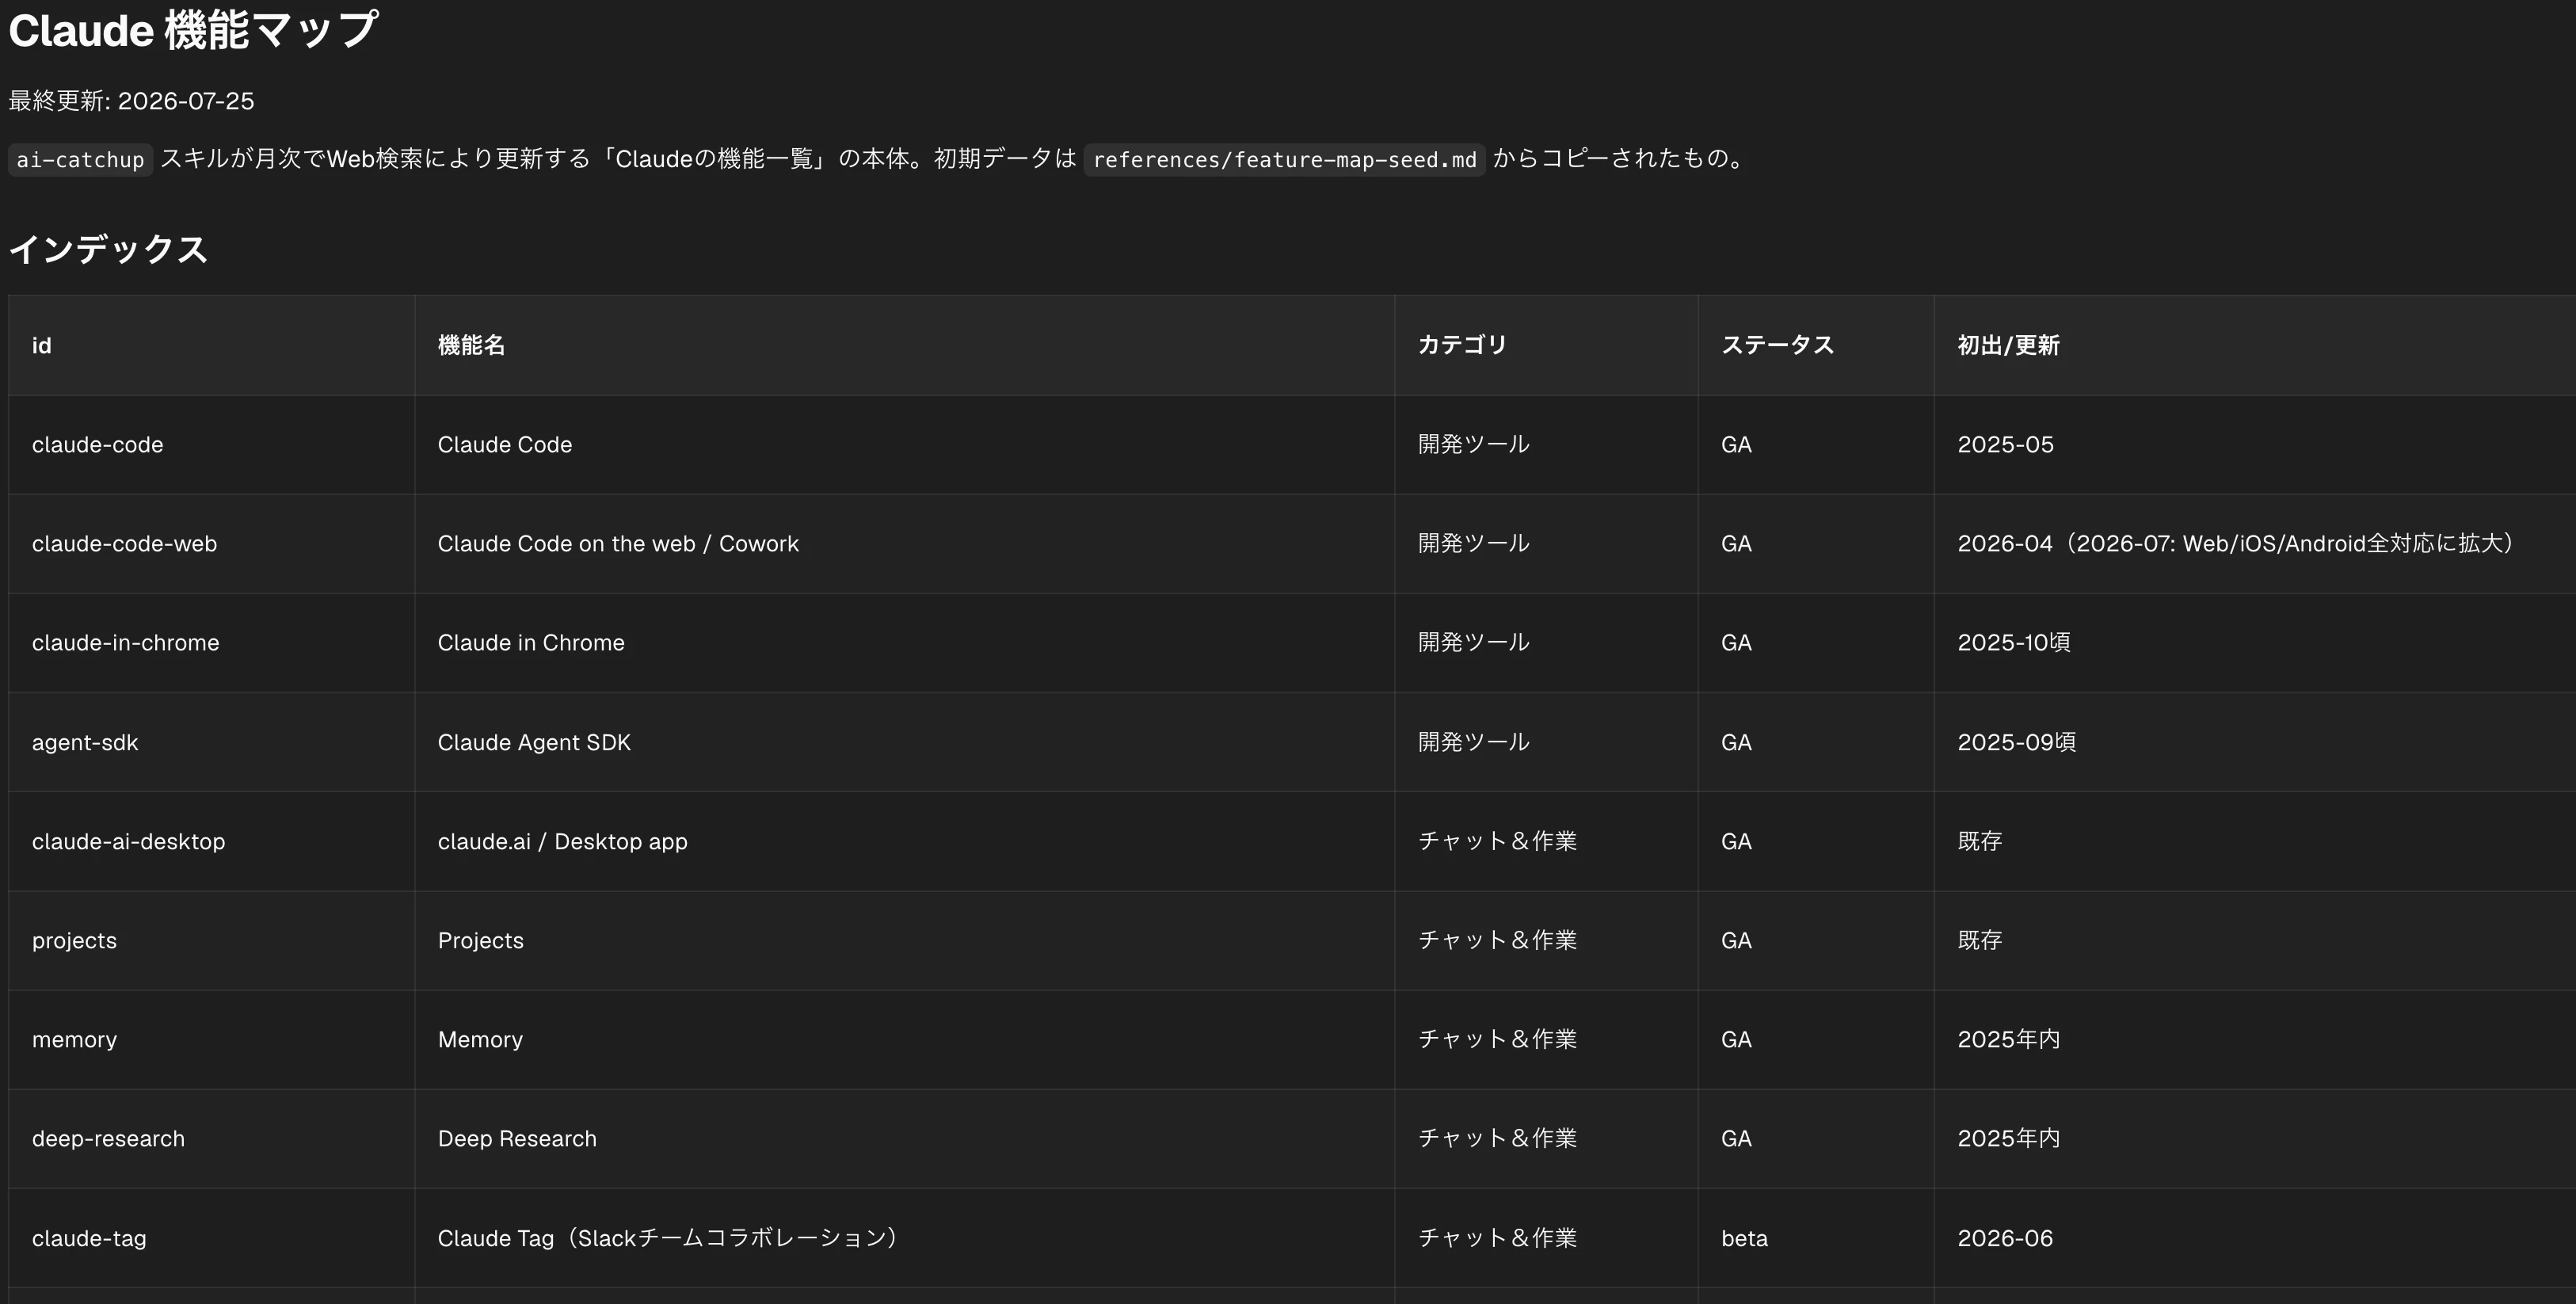
Task: Click "チャット＆作業" in the projects row
Action: [1497, 940]
